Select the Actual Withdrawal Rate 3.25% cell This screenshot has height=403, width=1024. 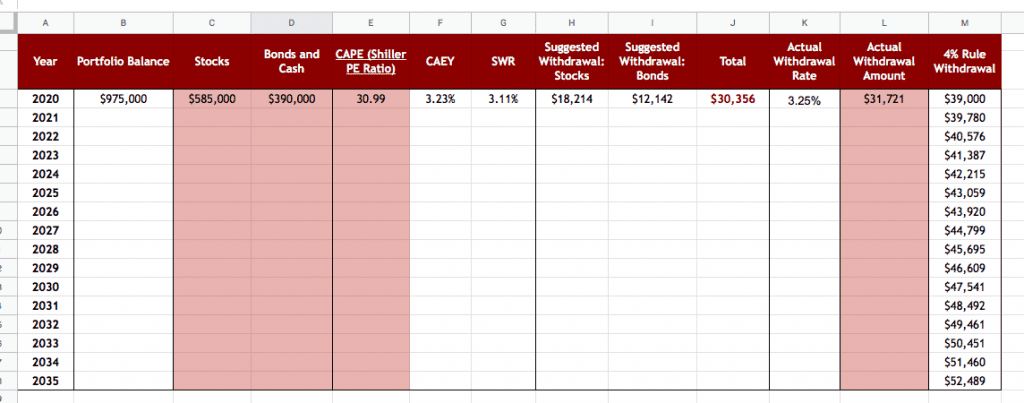tap(804, 100)
